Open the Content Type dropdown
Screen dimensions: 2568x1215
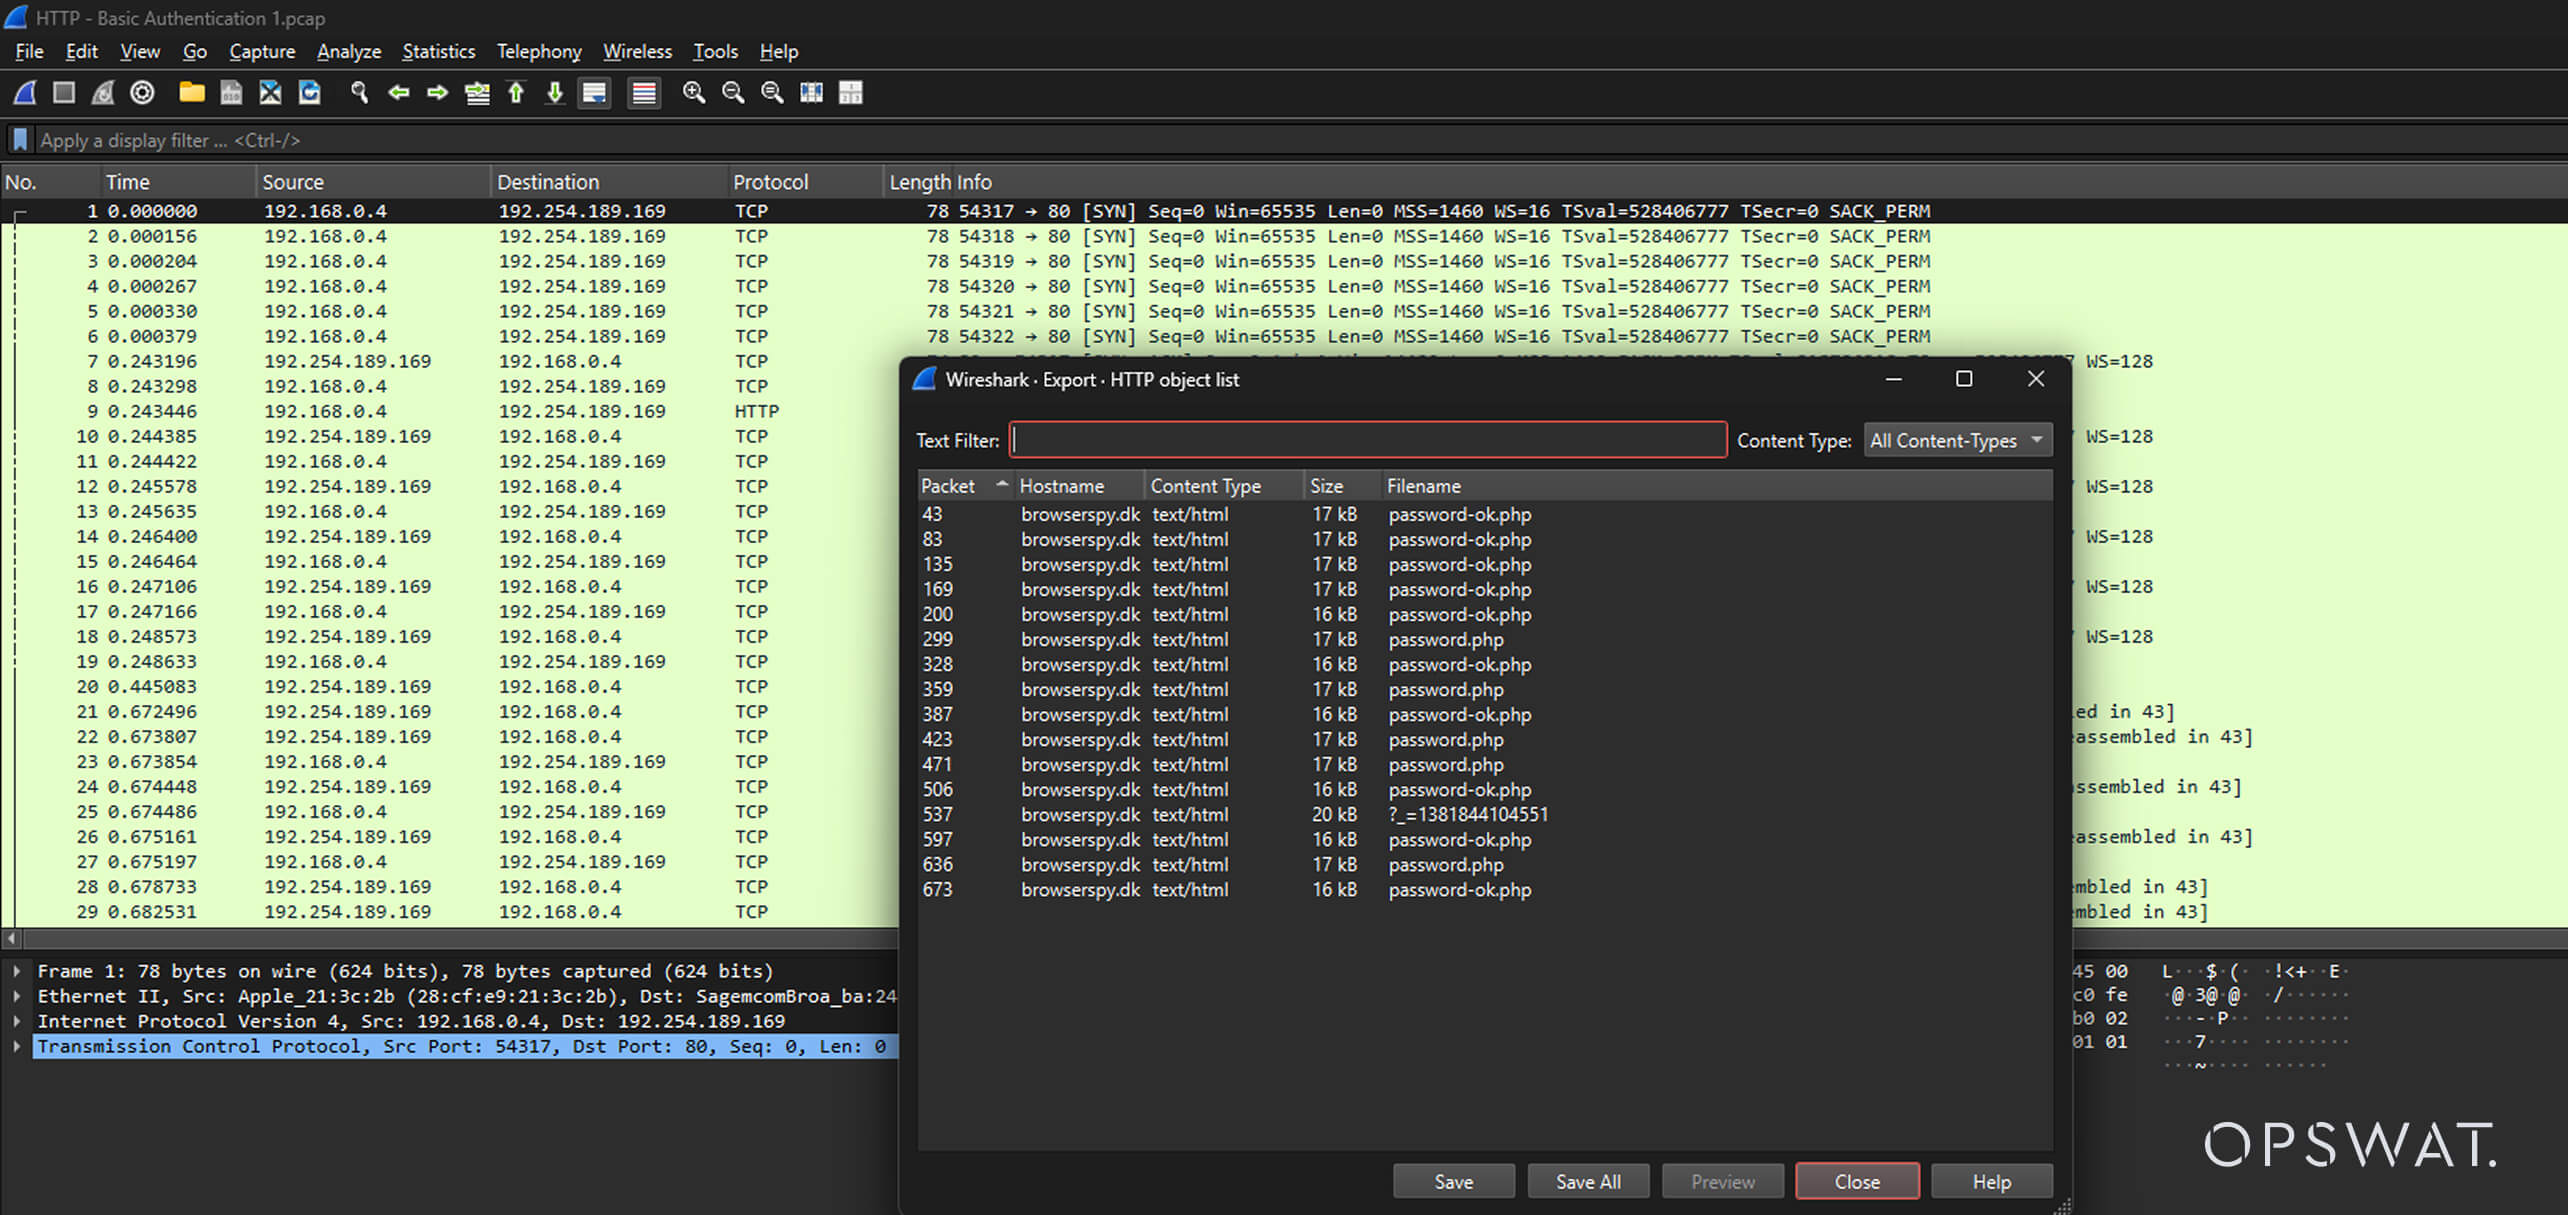(1957, 440)
